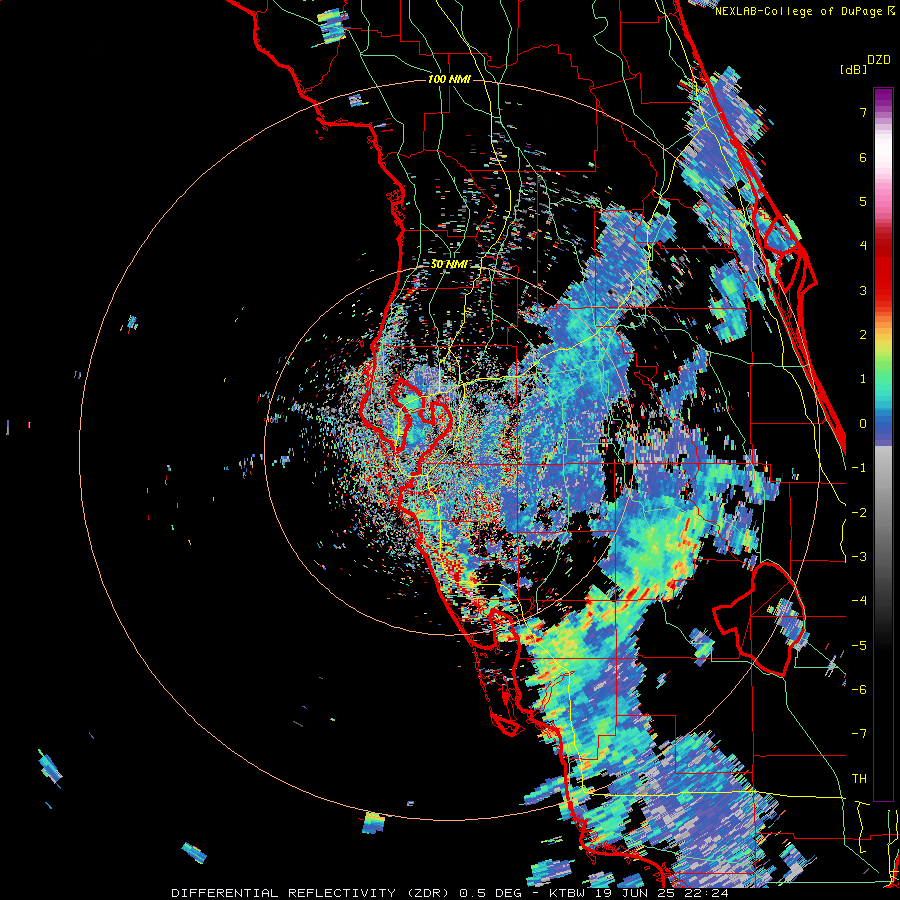Viewport: 900px width, 900px height.
Task: Click the -2 dB colorbar label
Action: coord(859,513)
